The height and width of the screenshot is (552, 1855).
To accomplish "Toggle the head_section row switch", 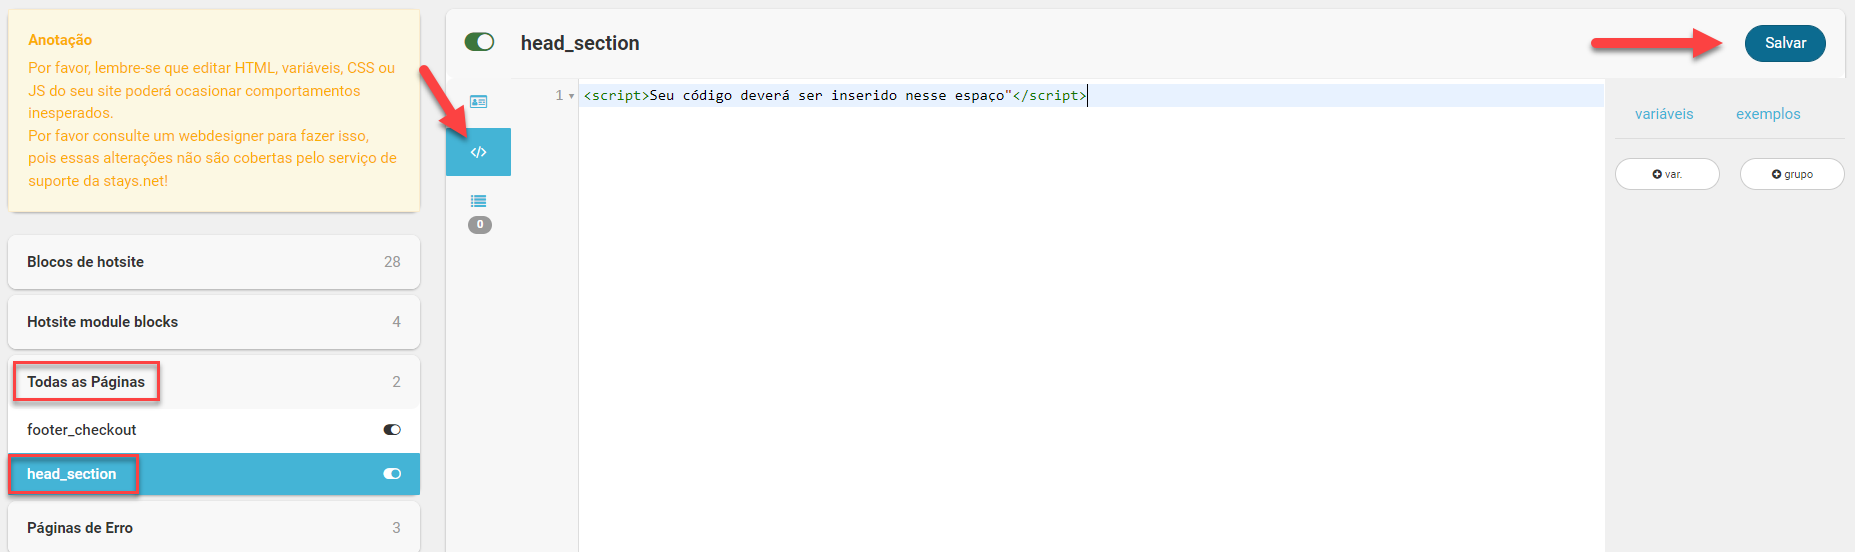I will point(392,474).
